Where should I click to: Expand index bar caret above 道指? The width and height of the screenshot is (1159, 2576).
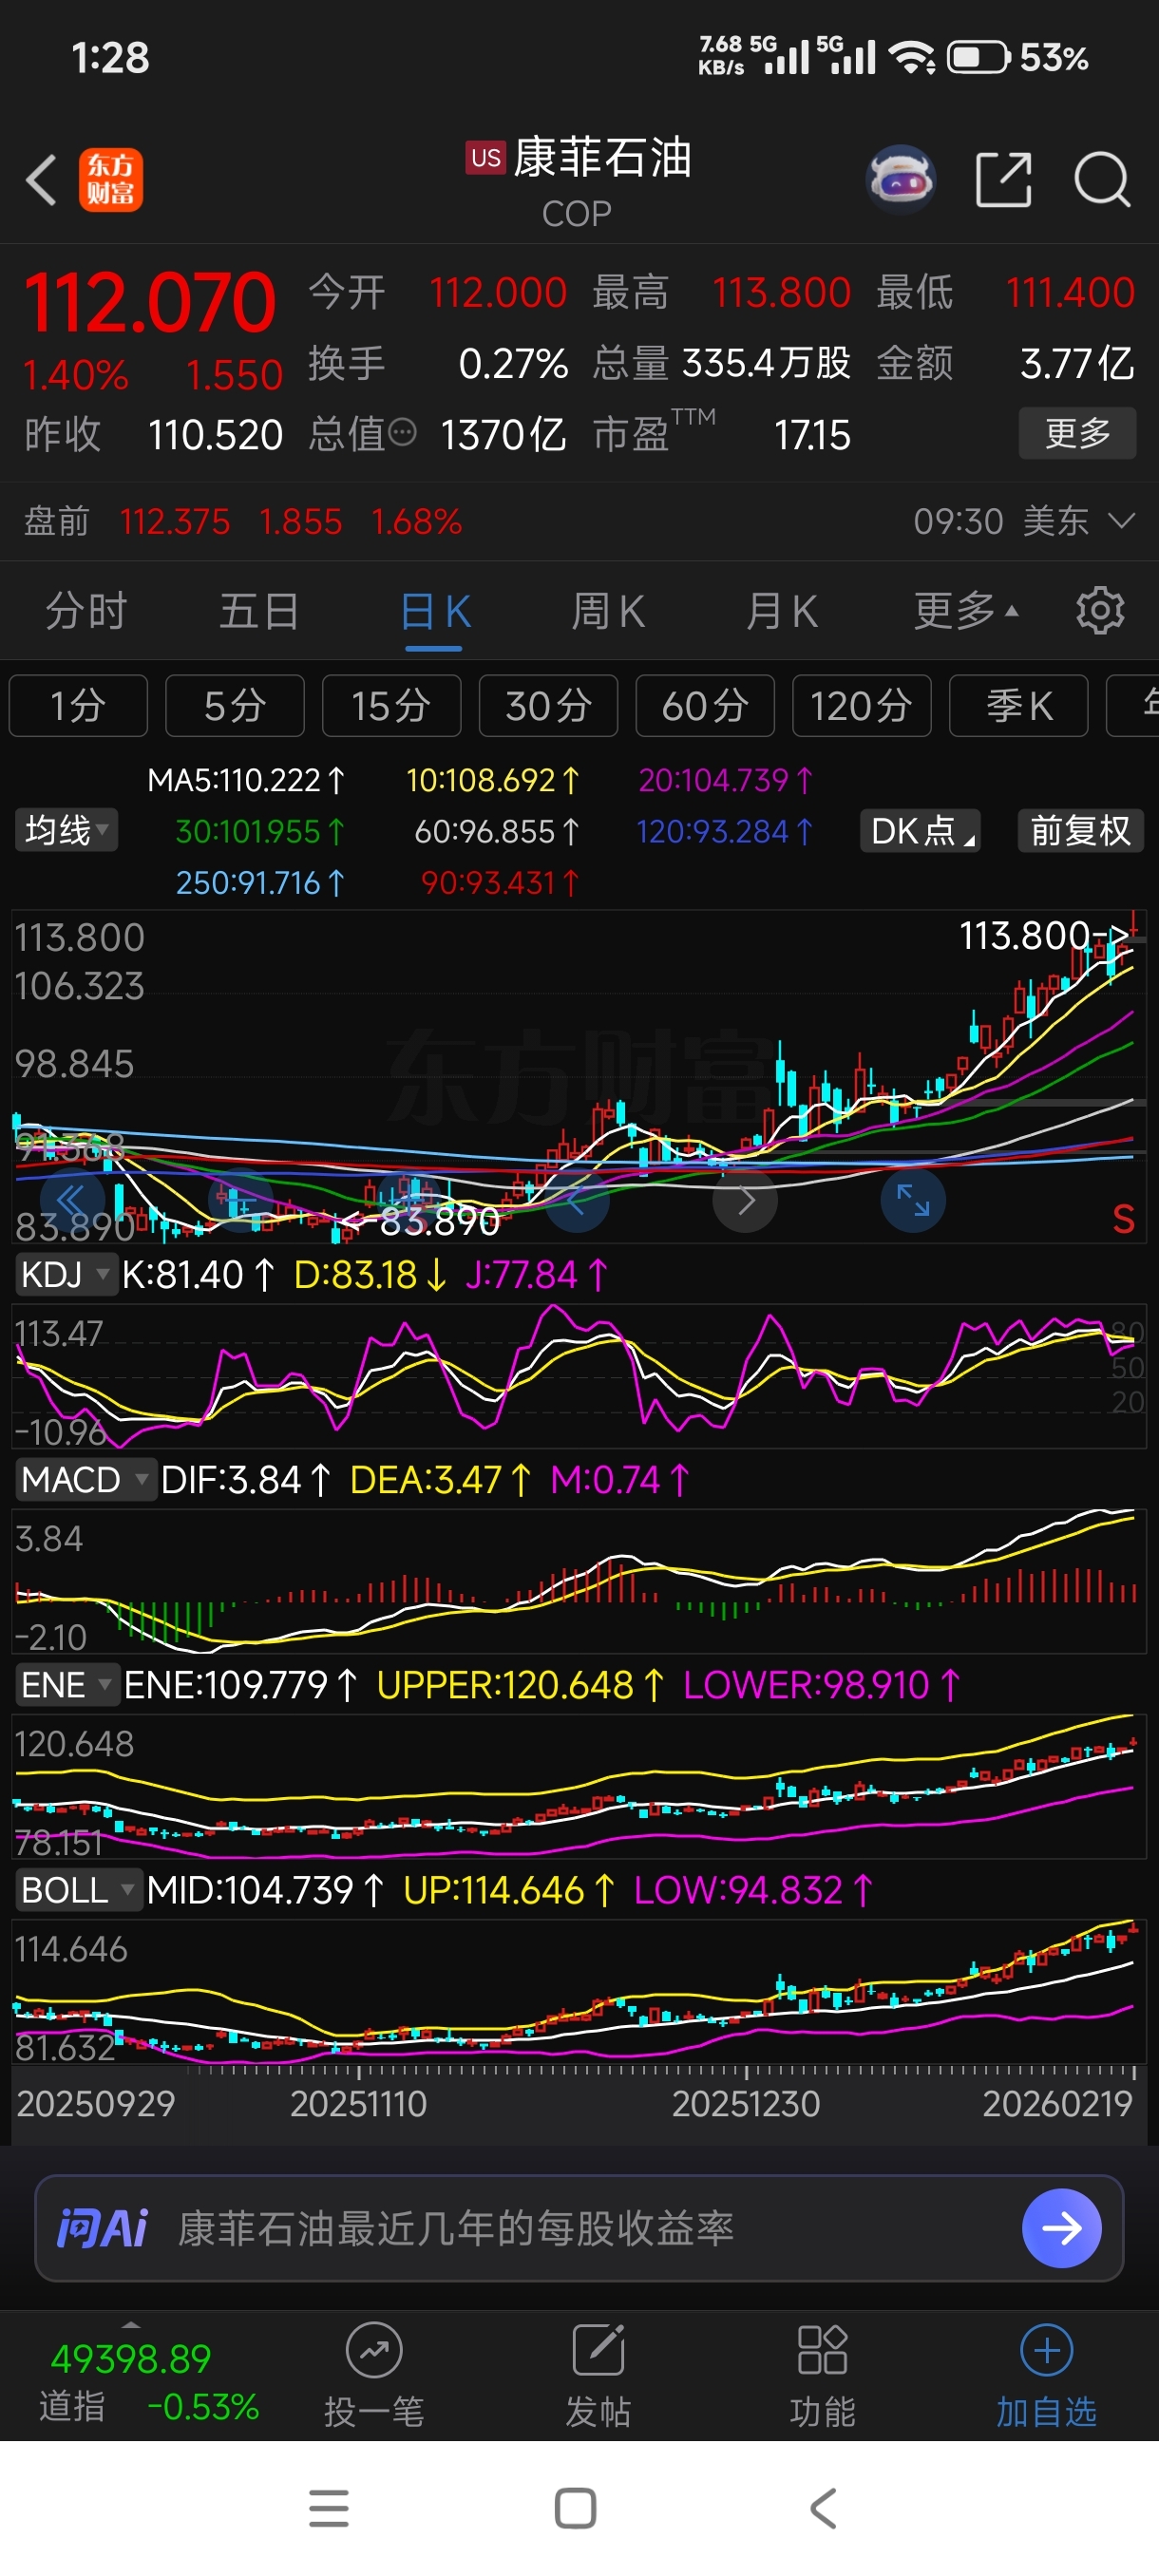(x=131, y=2325)
